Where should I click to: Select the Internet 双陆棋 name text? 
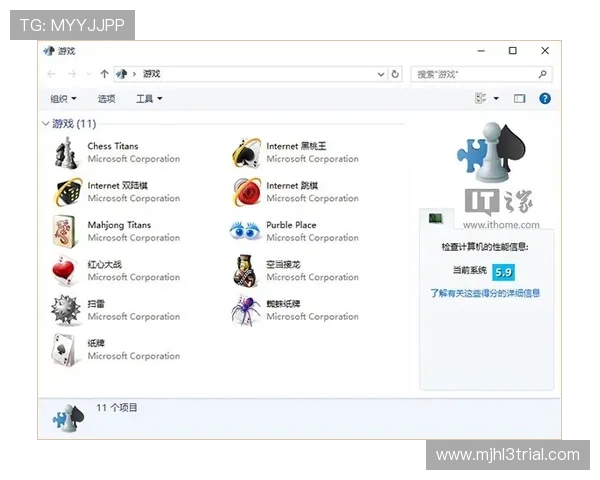click(x=117, y=186)
